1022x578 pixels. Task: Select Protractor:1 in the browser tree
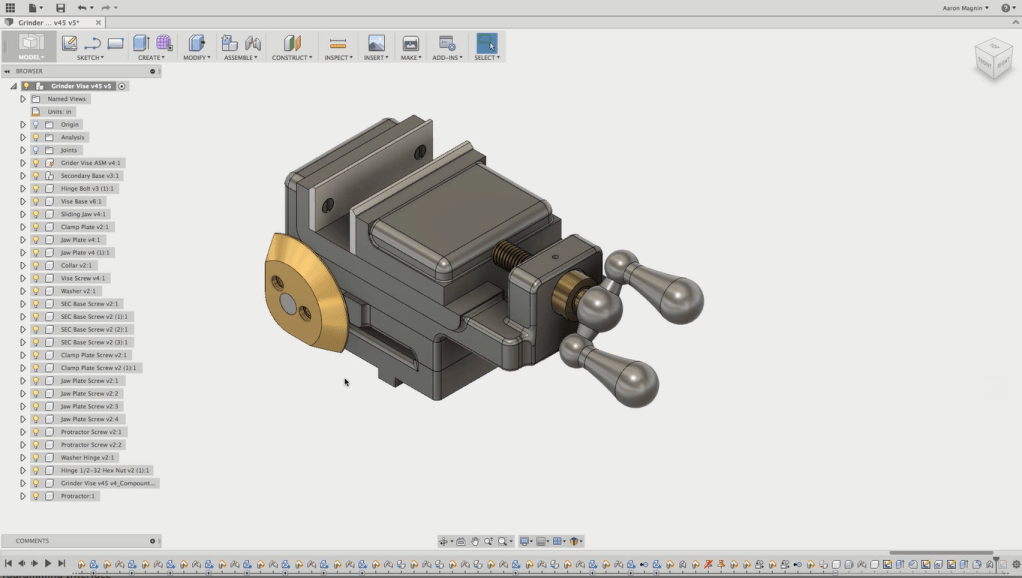click(x=77, y=496)
